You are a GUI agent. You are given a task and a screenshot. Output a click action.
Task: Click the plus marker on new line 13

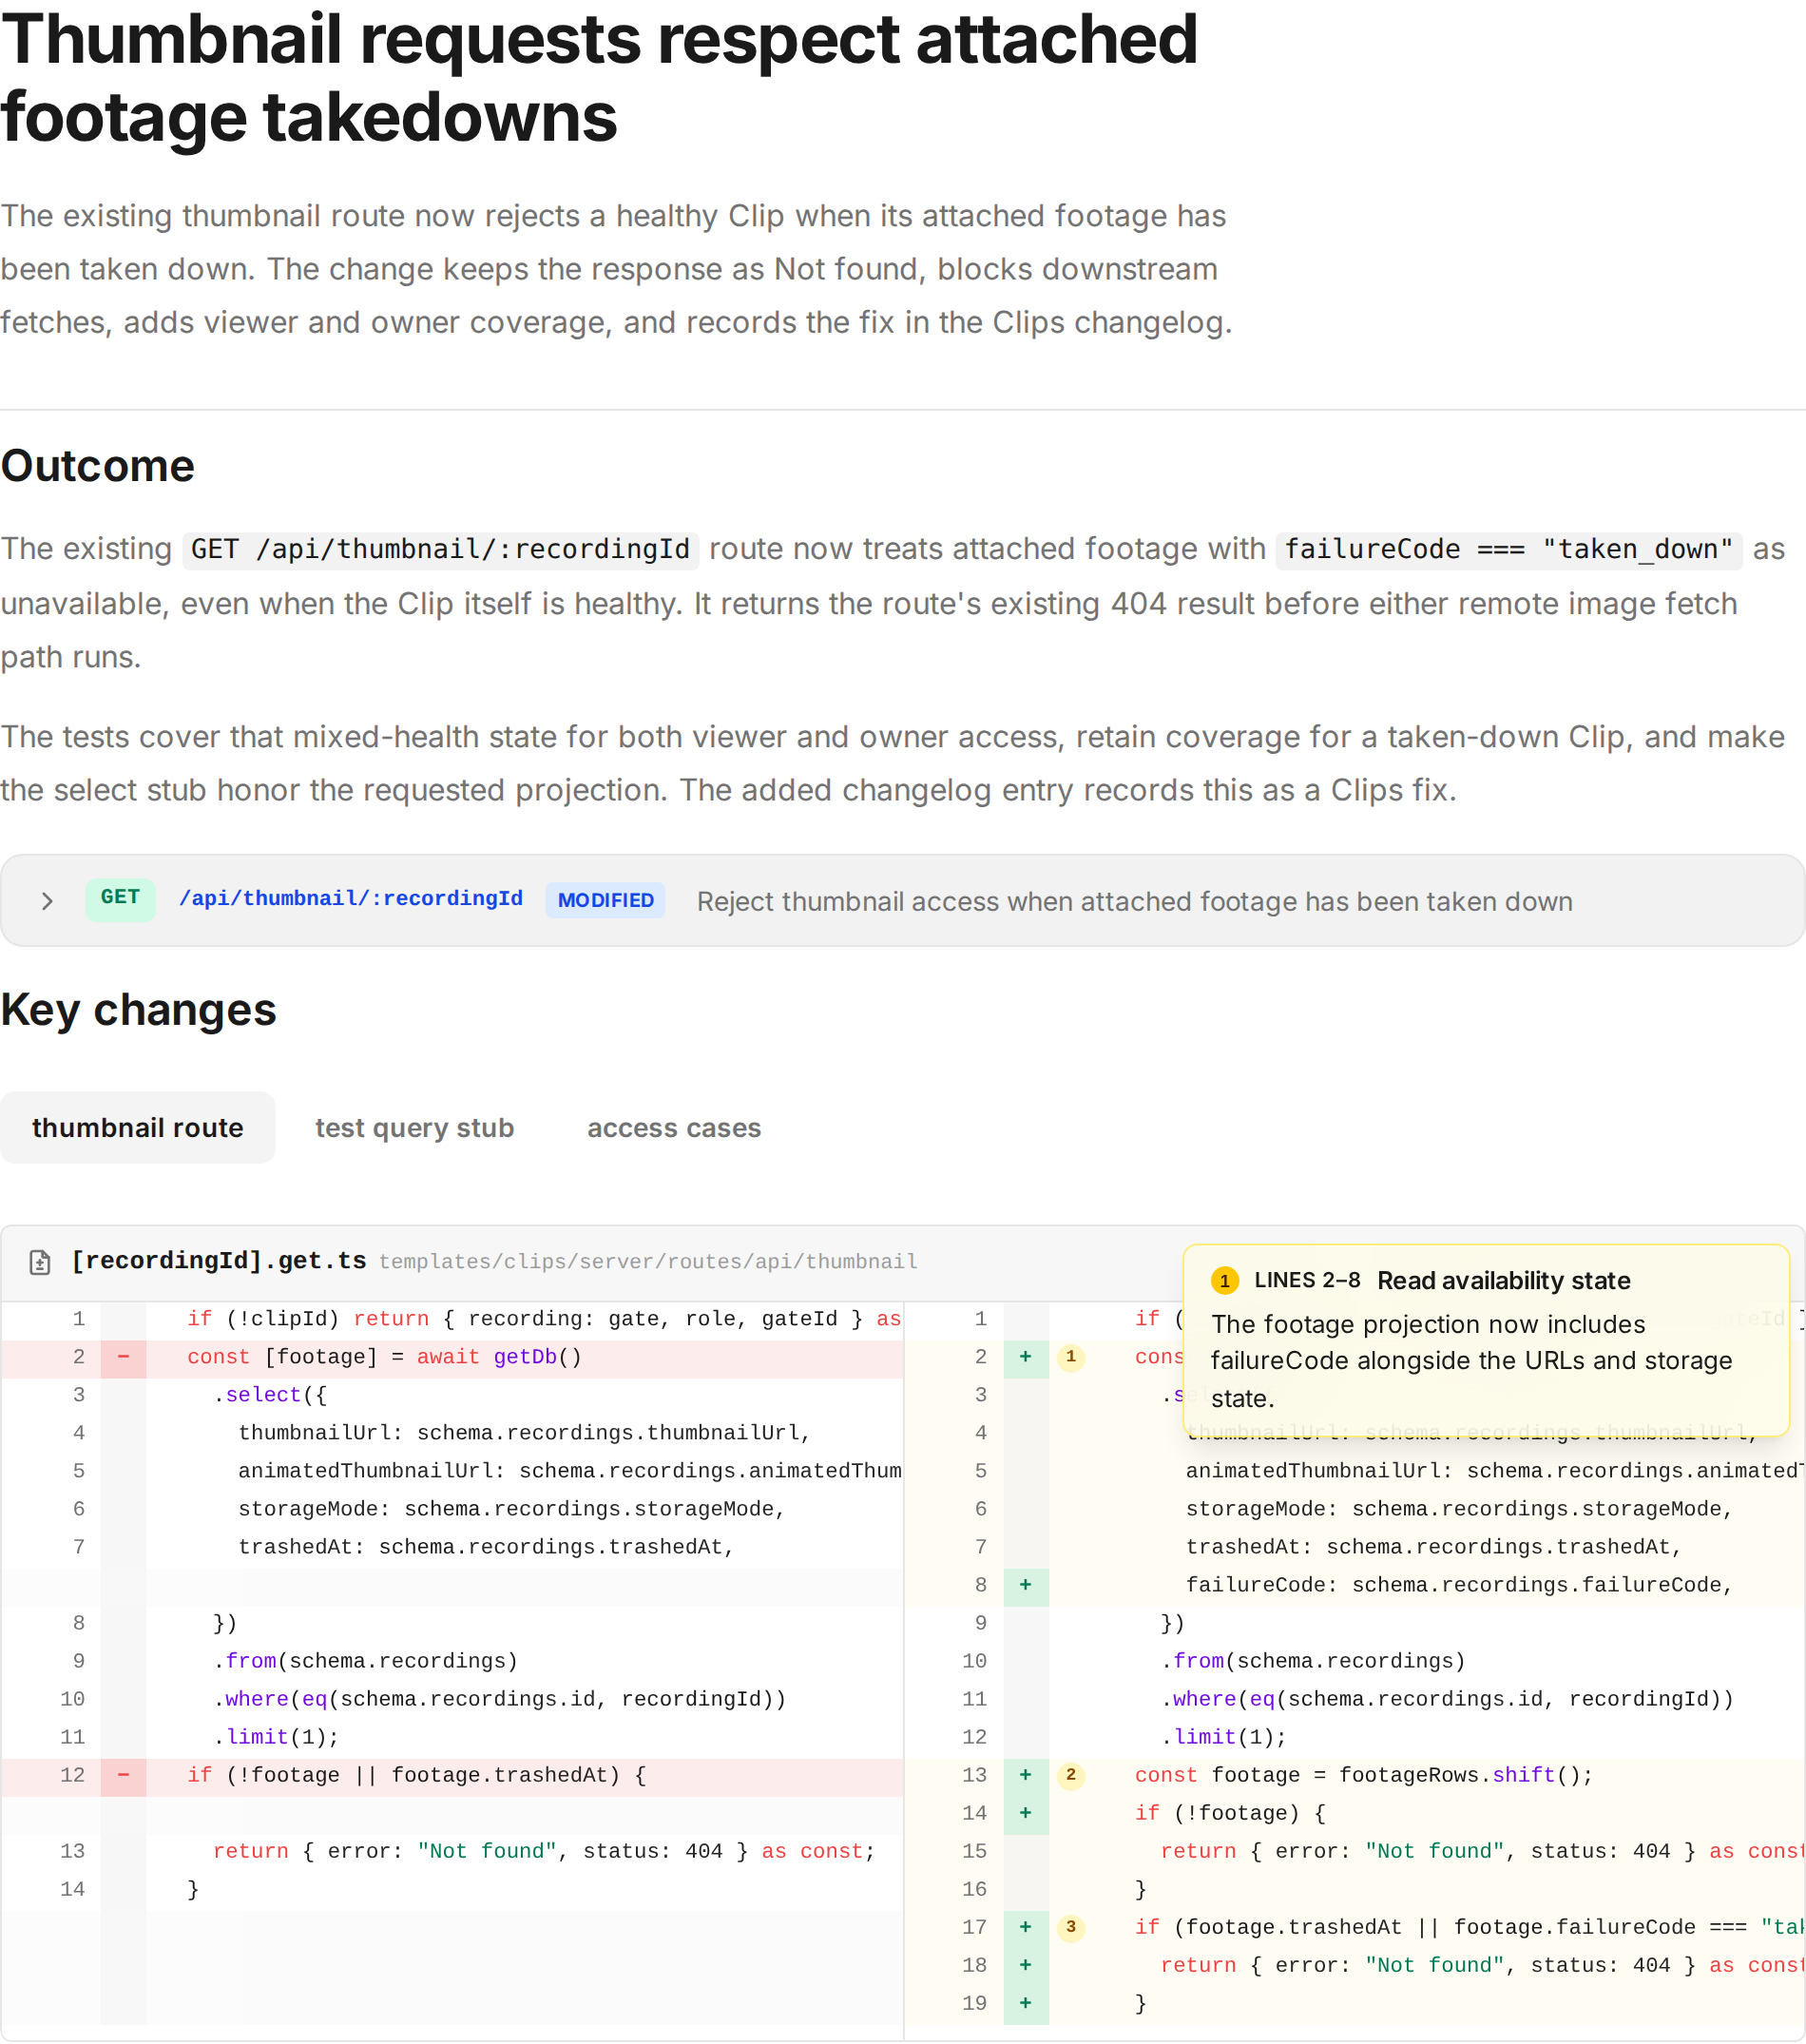(x=1026, y=1775)
